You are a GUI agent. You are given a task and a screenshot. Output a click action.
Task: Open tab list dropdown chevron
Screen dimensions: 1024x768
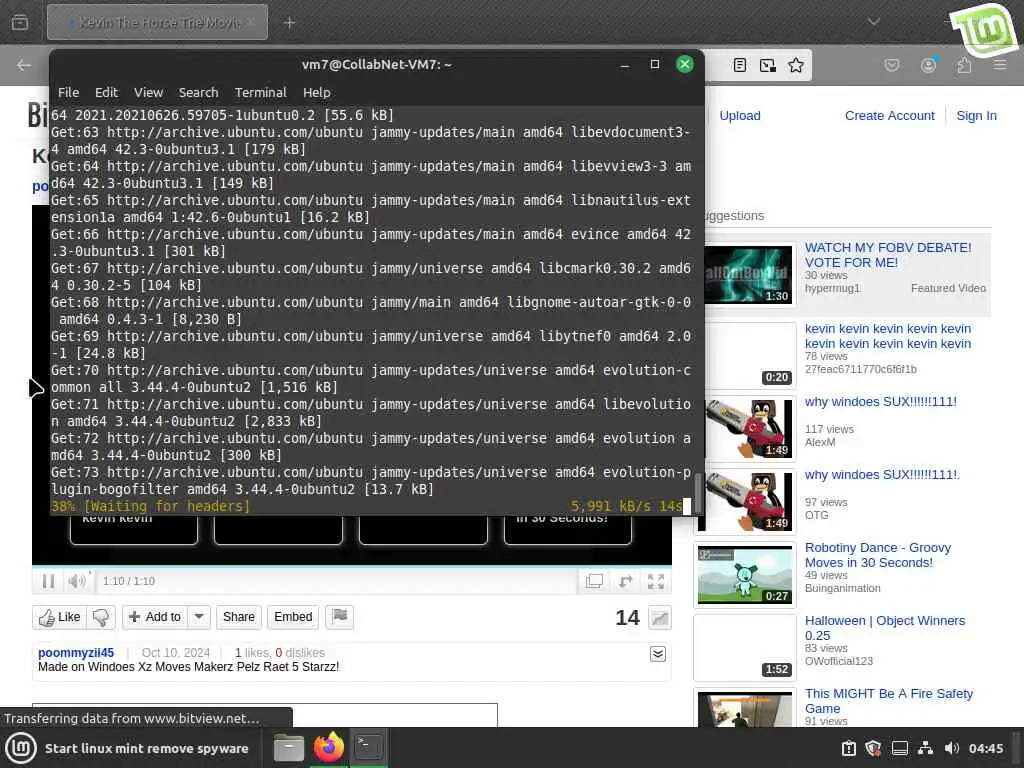pos(873,22)
